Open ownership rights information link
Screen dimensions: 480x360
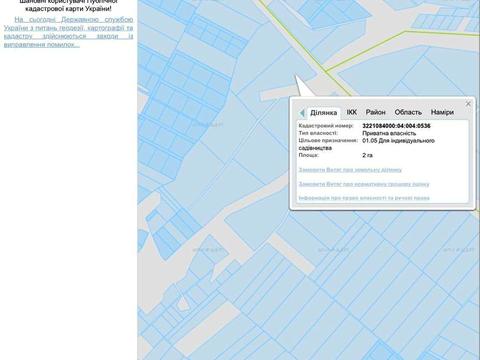pos(364,198)
